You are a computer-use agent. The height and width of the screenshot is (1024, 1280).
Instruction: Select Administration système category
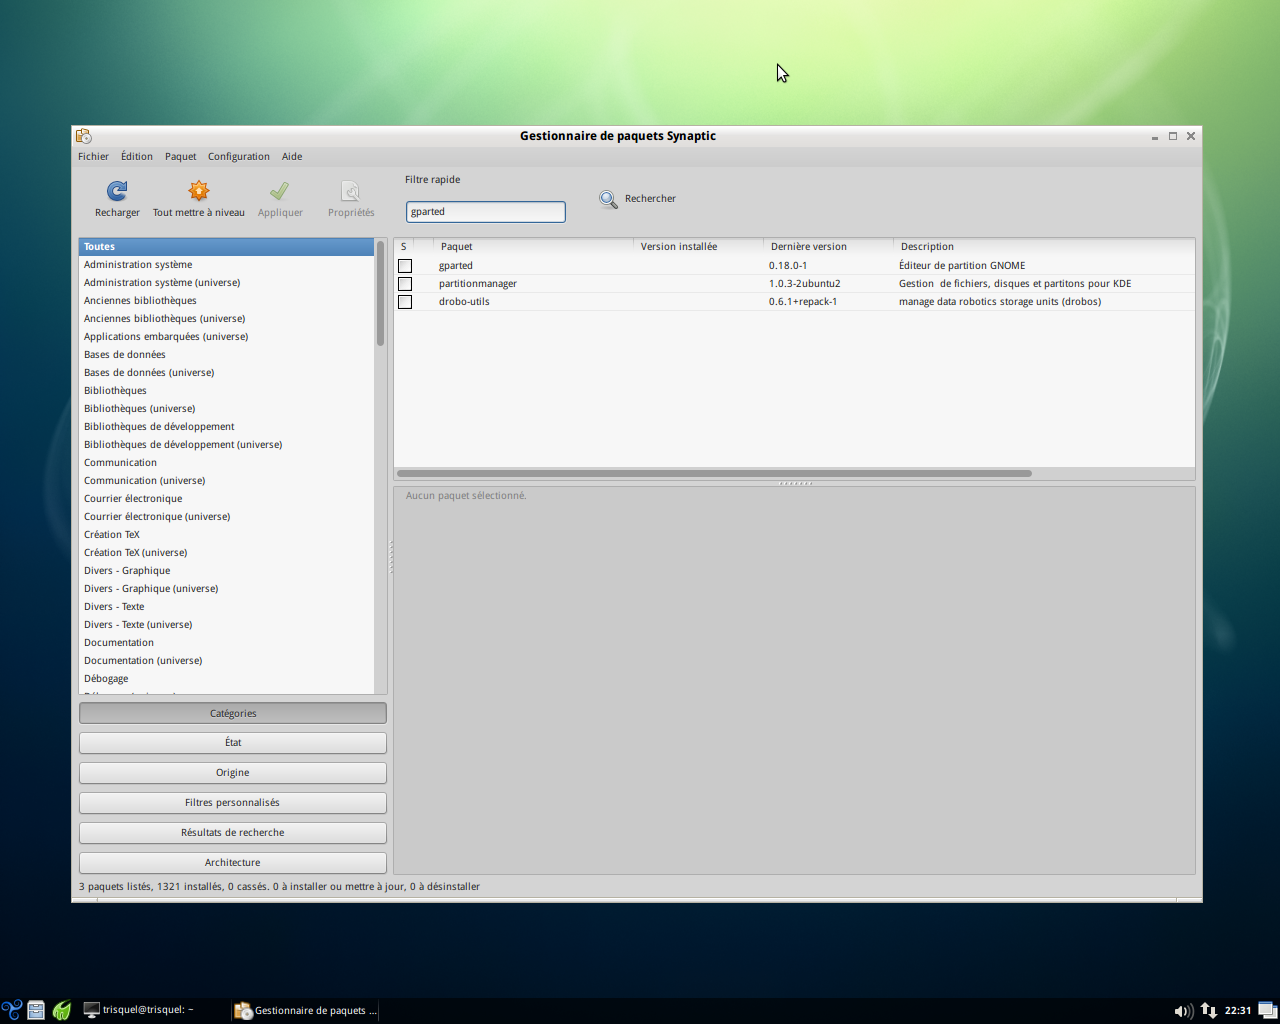[x=226, y=265]
